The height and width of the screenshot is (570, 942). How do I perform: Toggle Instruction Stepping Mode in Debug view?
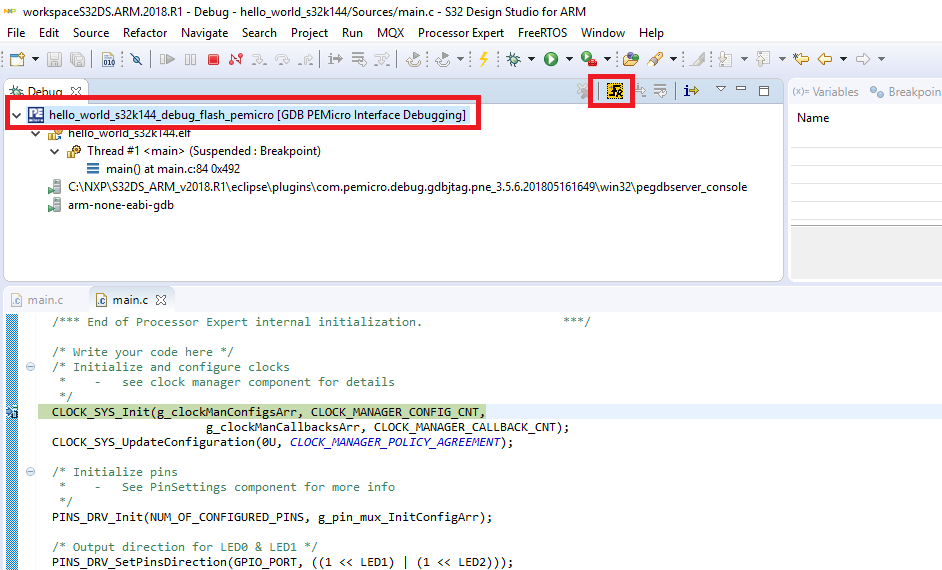tap(691, 91)
